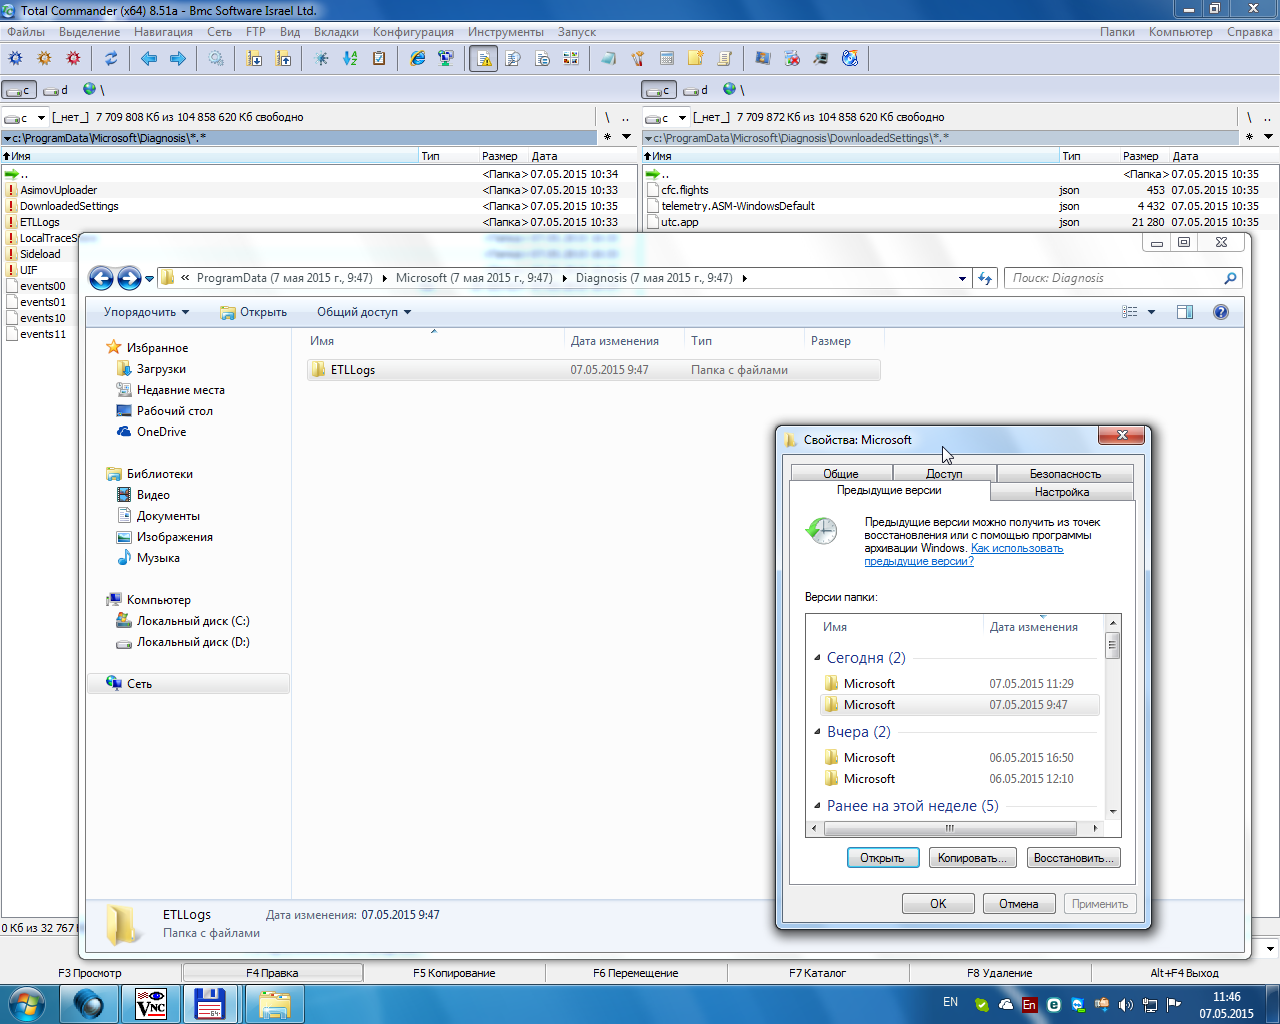1280x1024 pixels.
Task: Click the Windows Start button
Action: pyautogui.click(x=26, y=1004)
